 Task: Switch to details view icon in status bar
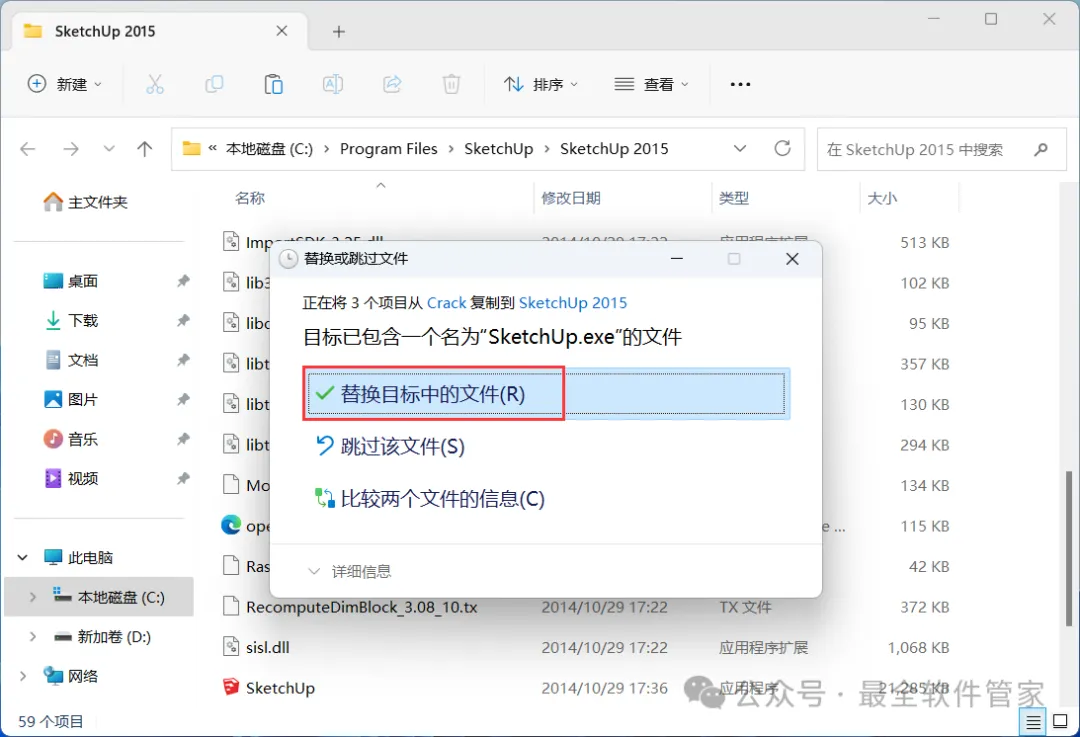1033,722
